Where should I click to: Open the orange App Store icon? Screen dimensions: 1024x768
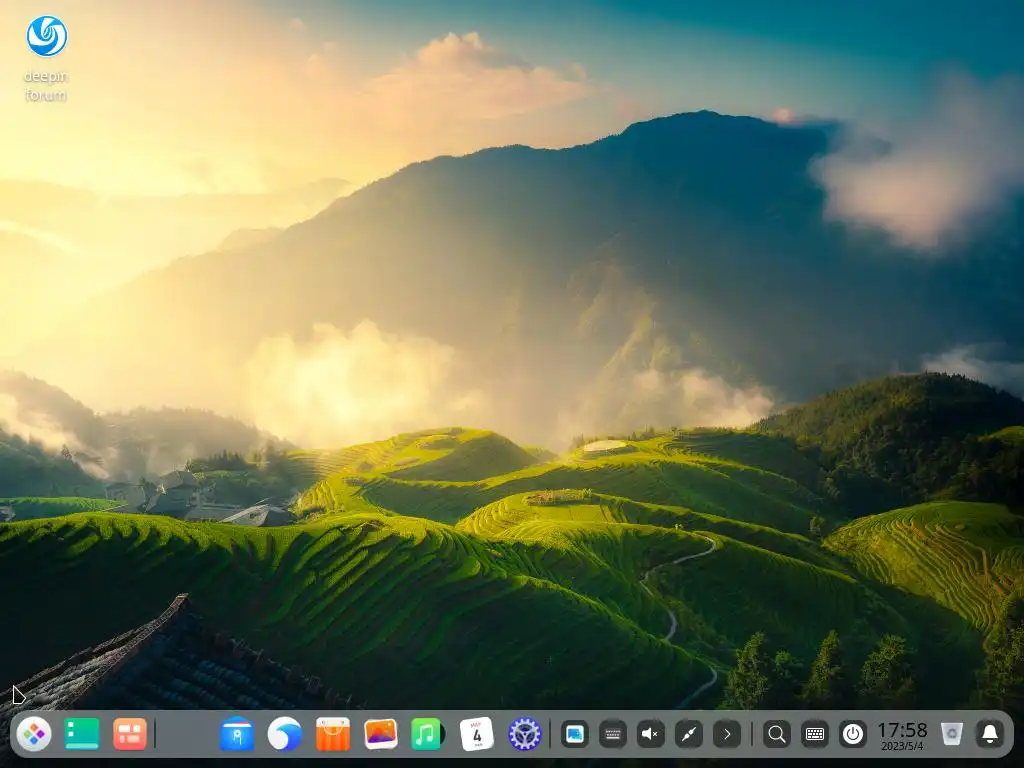333,734
